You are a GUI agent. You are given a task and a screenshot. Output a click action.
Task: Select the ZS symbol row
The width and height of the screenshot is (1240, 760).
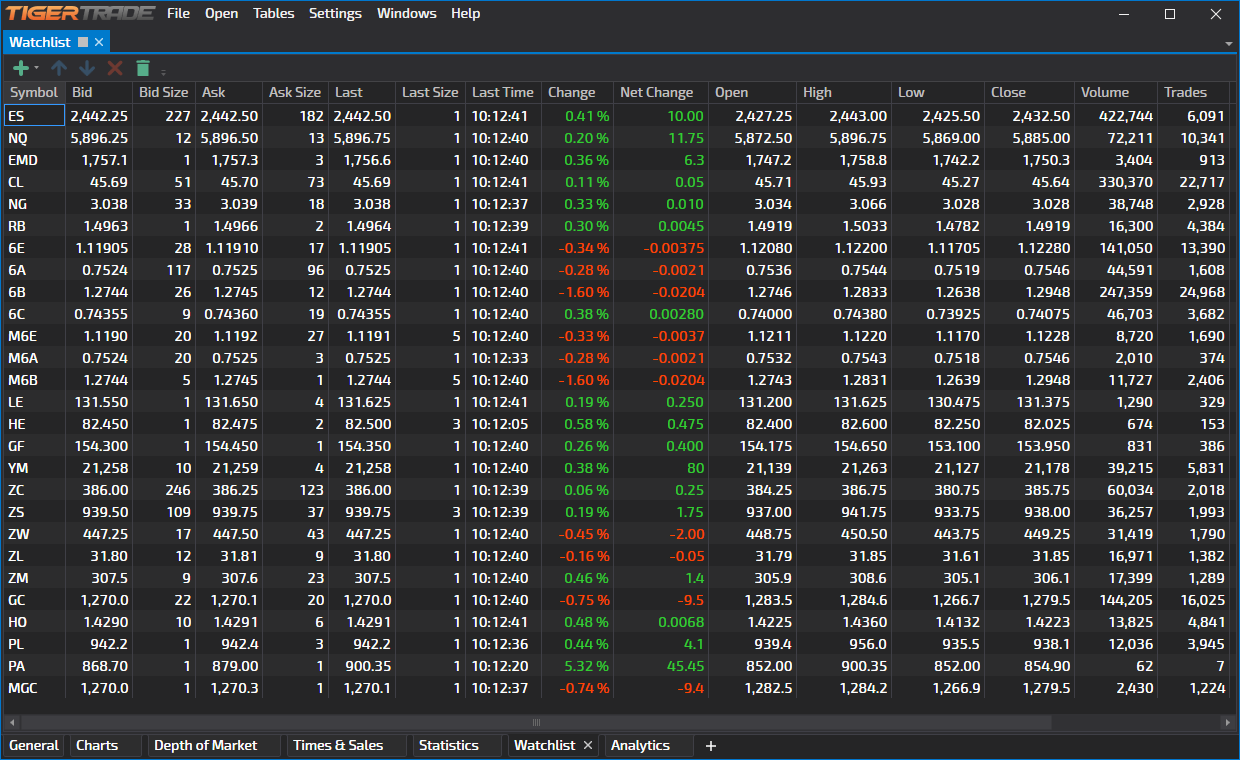(617, 512)
